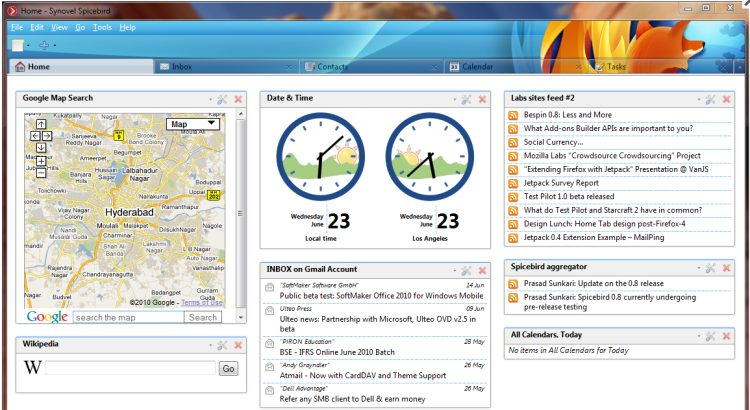Open the Go menu
750x410 pixels.
[80, 28]
